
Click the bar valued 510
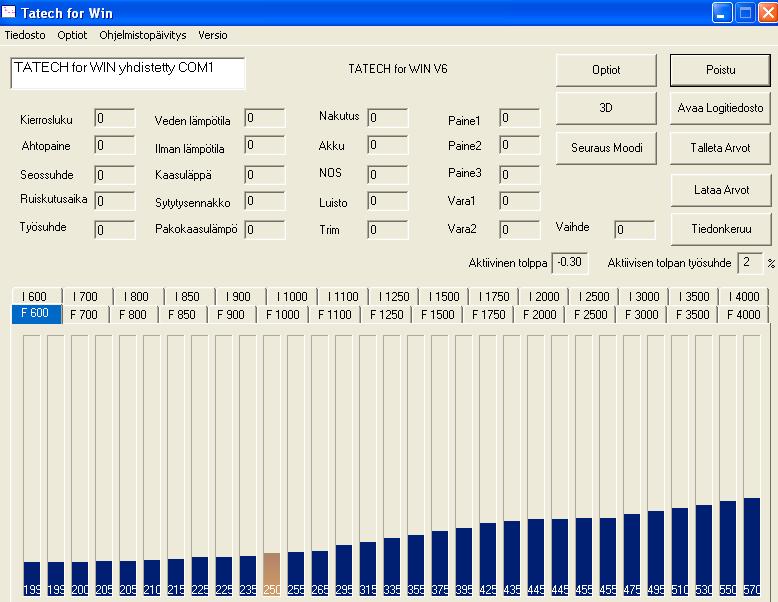680,551
